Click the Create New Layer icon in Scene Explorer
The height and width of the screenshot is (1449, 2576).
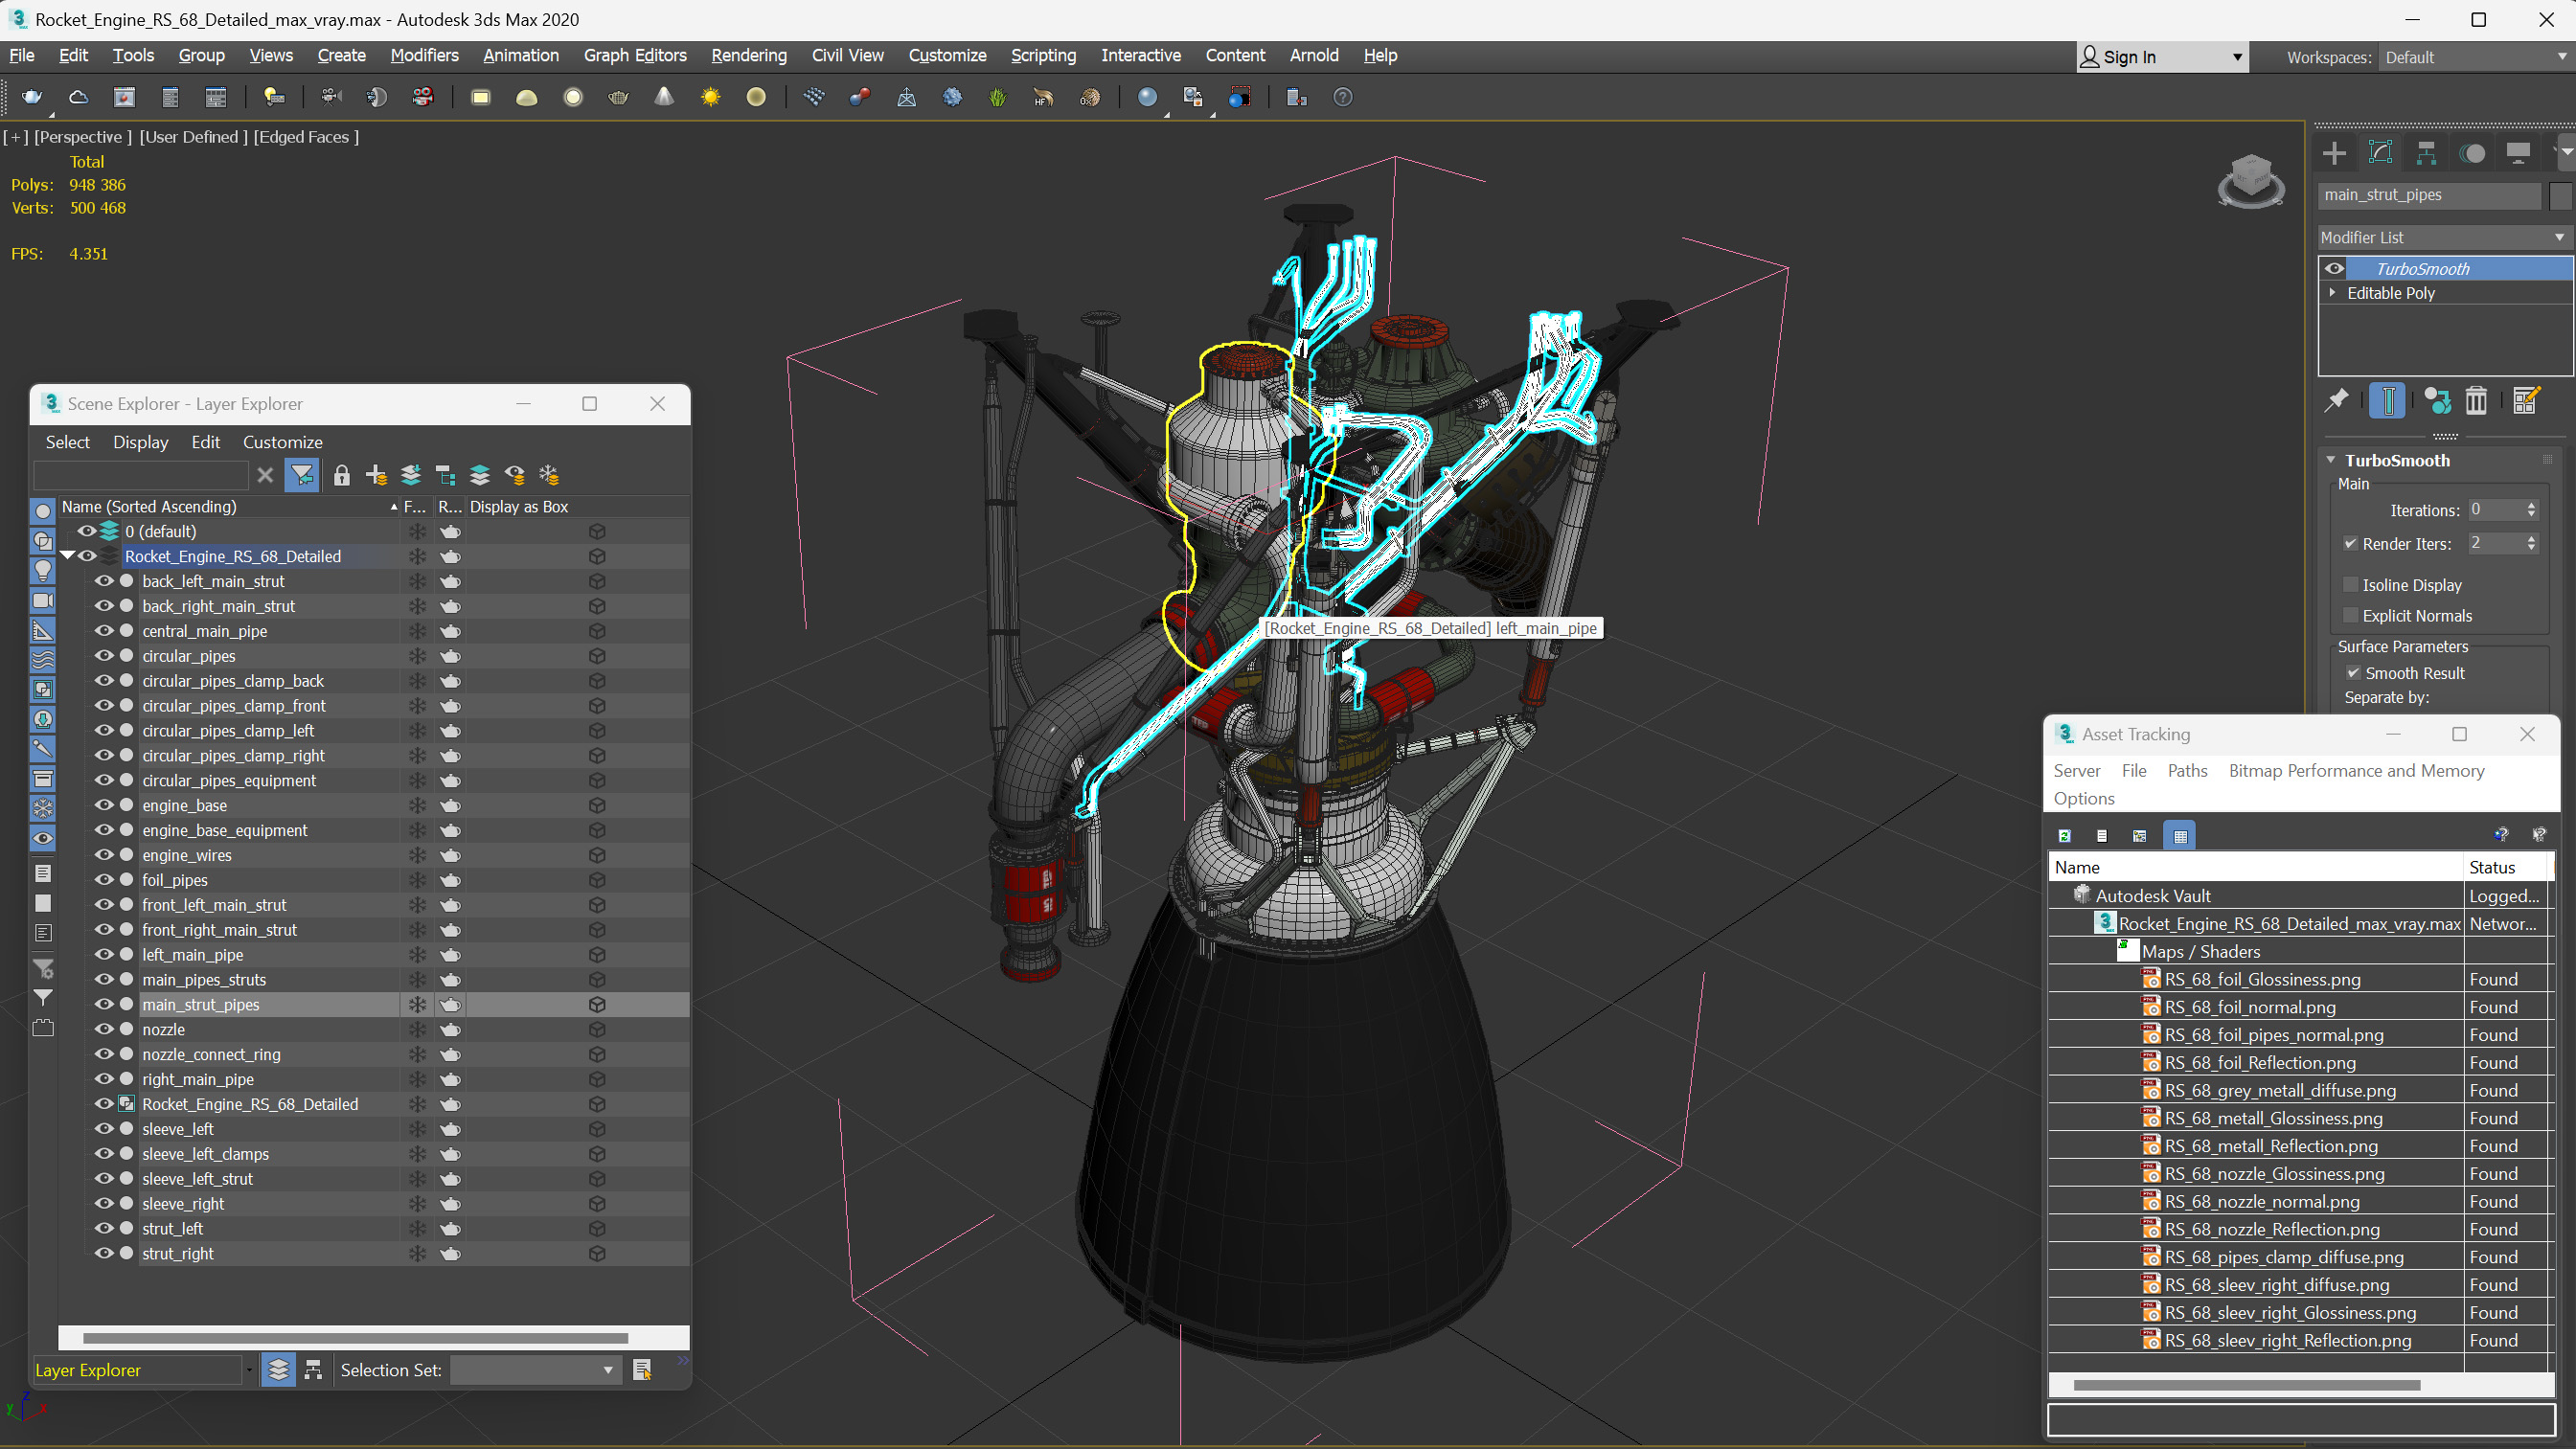pyautogui.click(x=376, y=475)
